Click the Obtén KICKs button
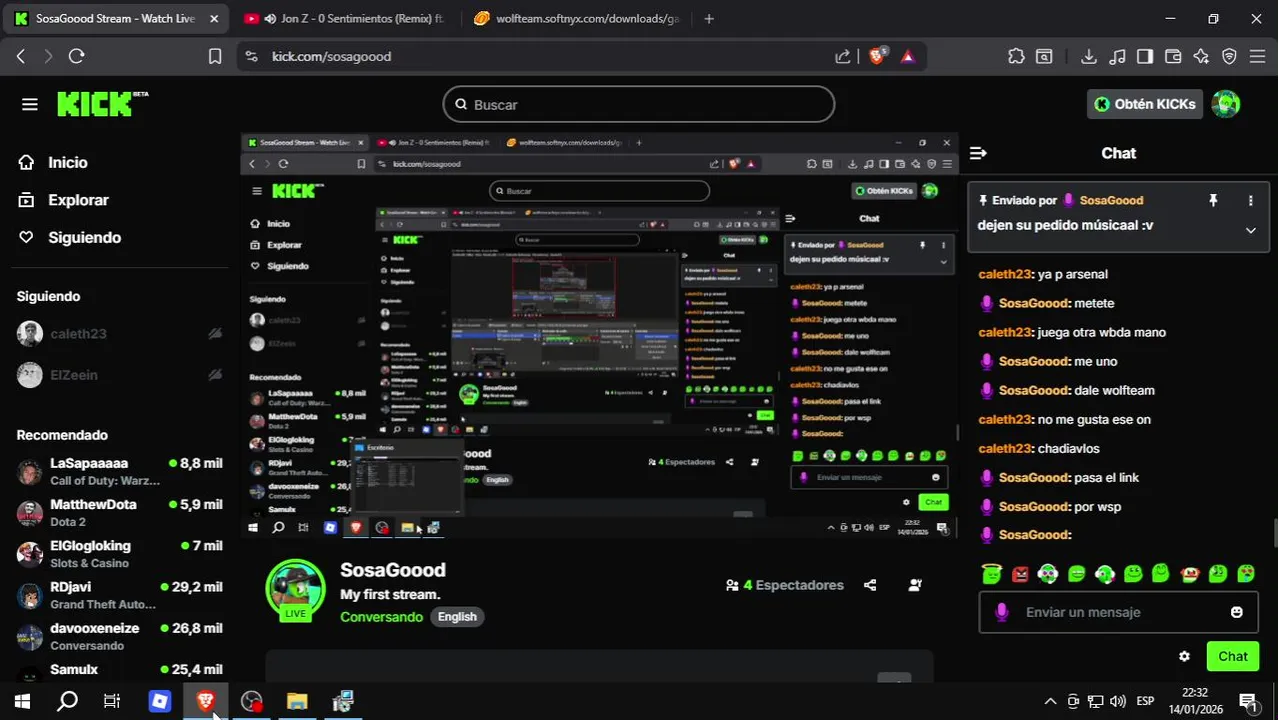The width and height of the screenshot is (1278, 720). pyautogui.click(x=1145, y=104)
